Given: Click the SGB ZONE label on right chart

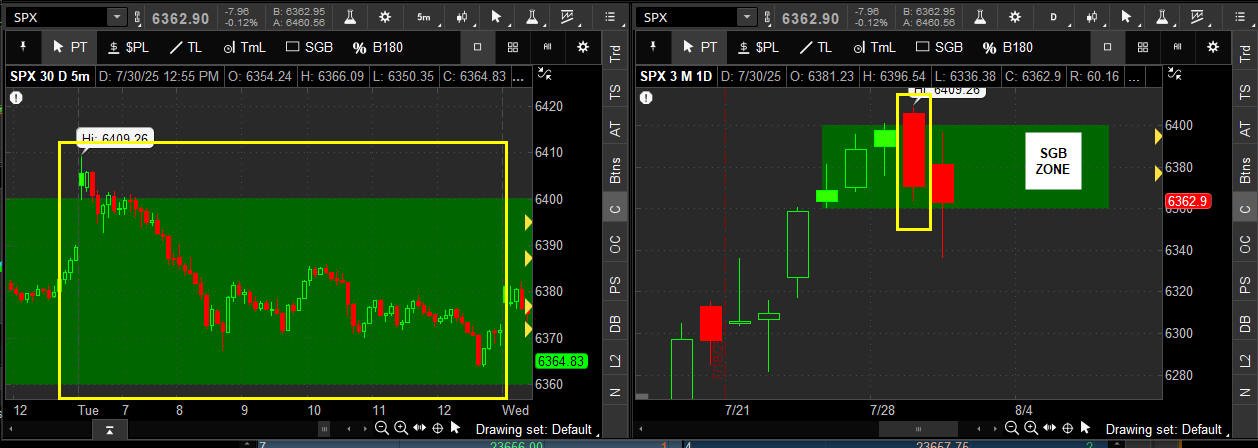Looking at the screenshot, I should (1054, 161).
